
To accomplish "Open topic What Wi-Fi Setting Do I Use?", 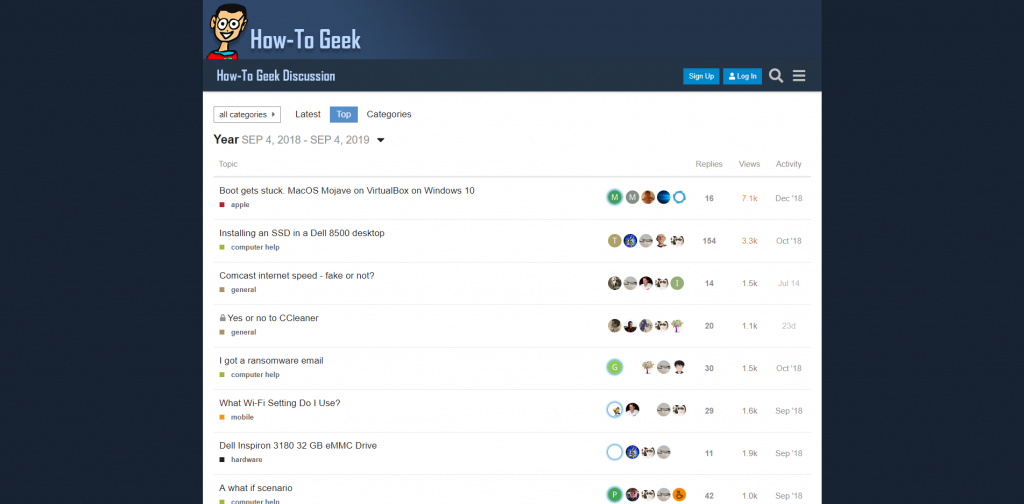I will click(x=280, y=403).
